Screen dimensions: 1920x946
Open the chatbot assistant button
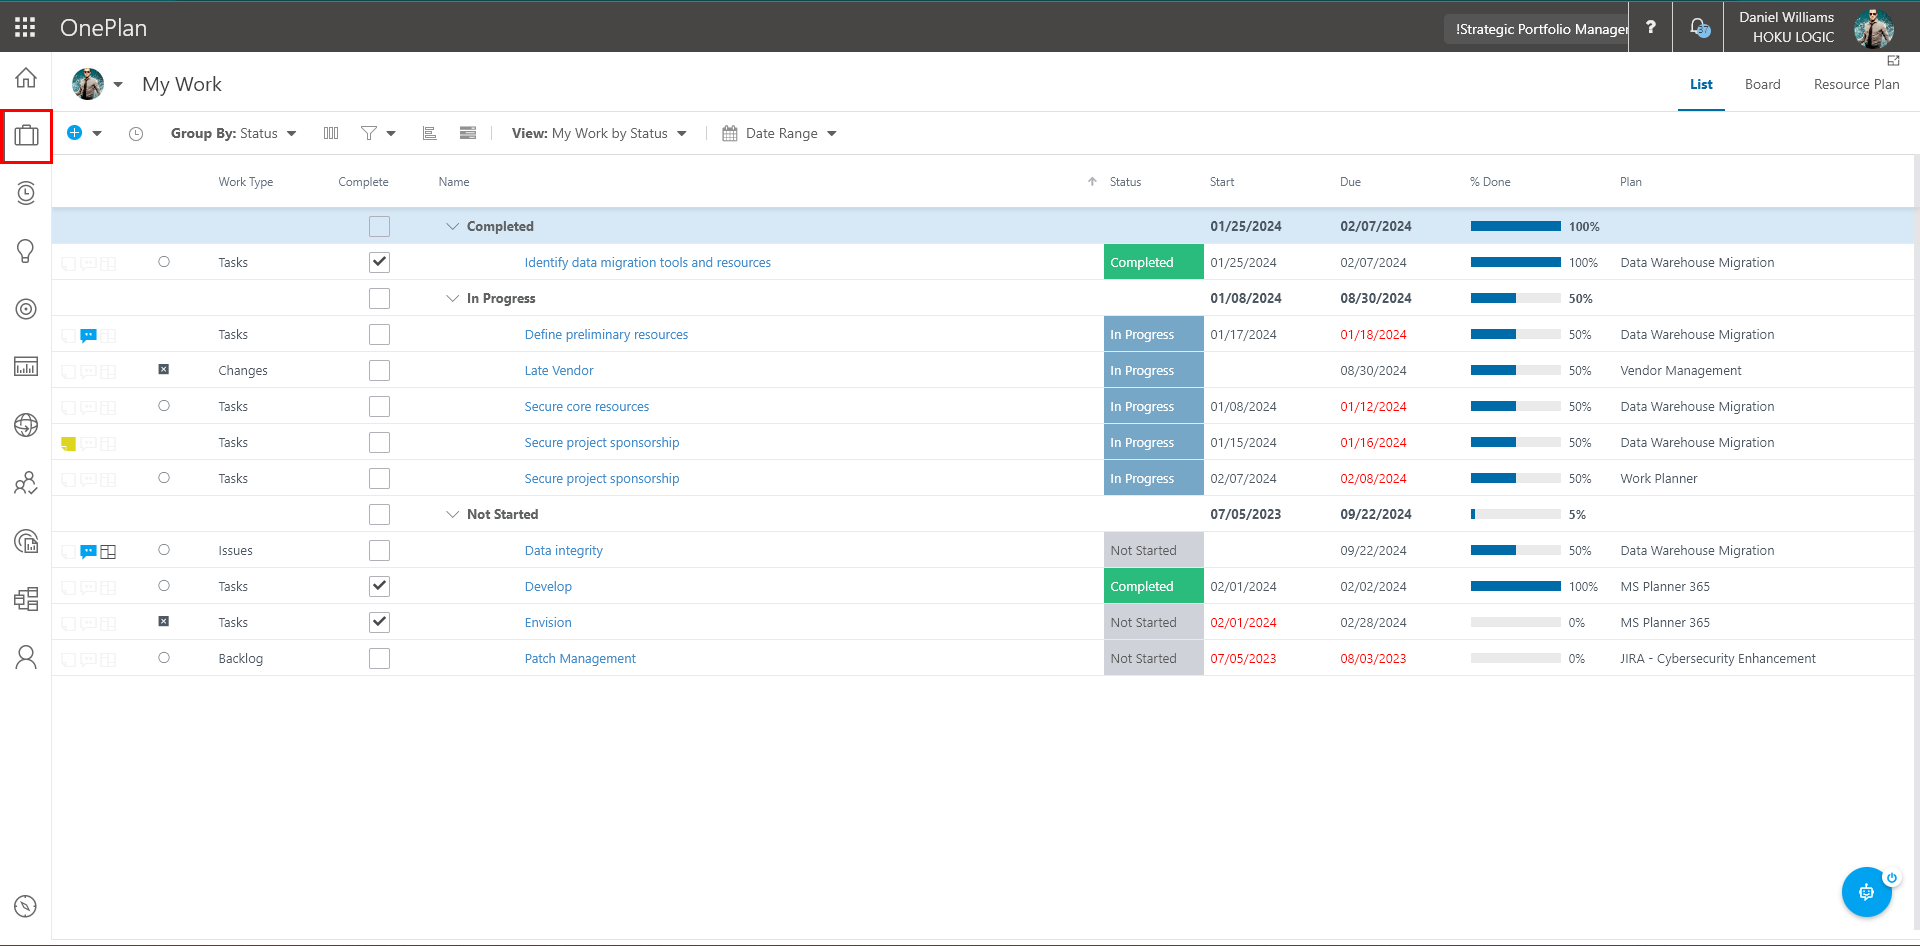[1866, 892]
